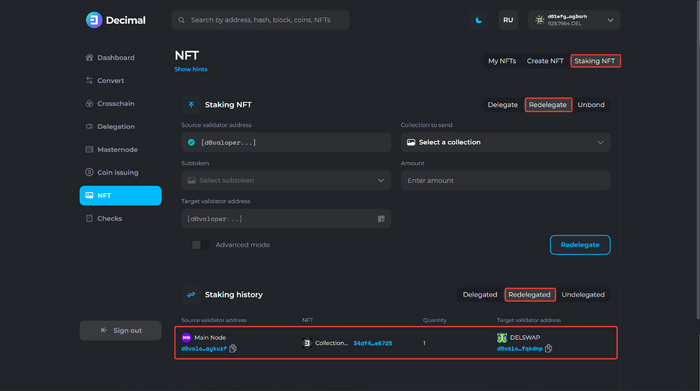The image size is (700, 391).
Task: Click Source validator address field
Action: tap(286, 142)
